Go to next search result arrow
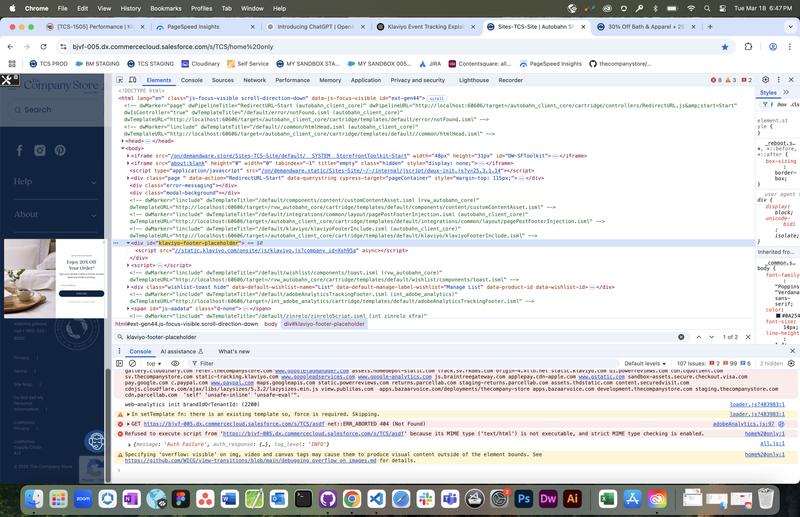Viewport: 800px width, 517px height. (x=711, y=337)
